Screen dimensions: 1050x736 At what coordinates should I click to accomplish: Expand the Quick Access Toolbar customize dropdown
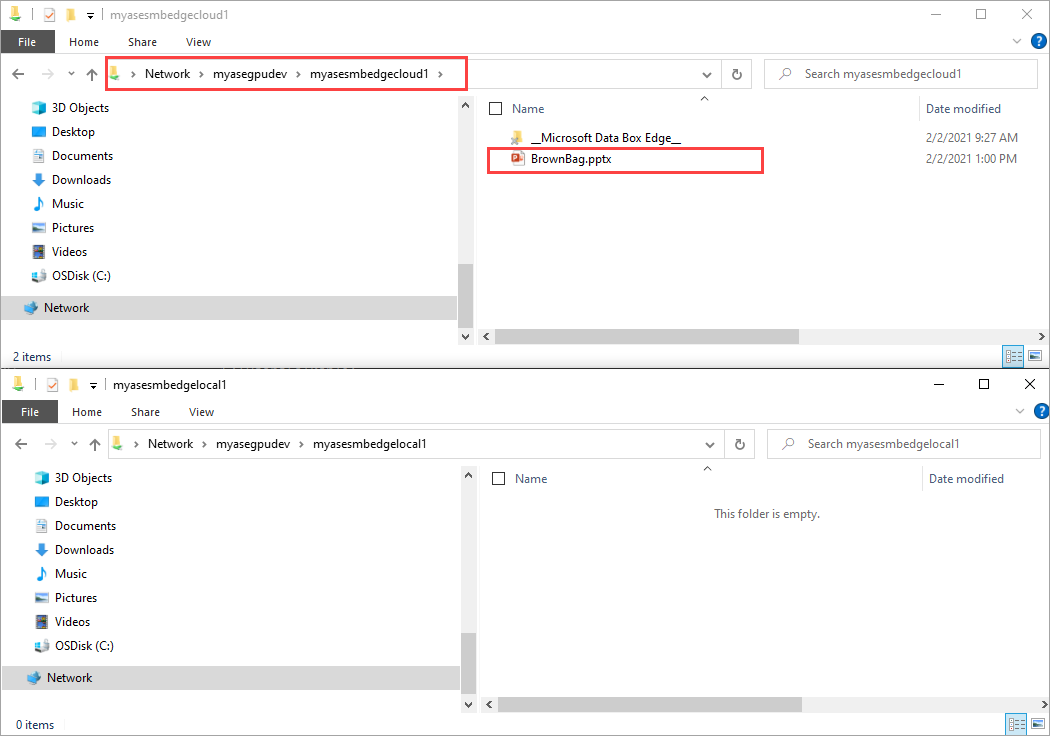tap(90, 14)
